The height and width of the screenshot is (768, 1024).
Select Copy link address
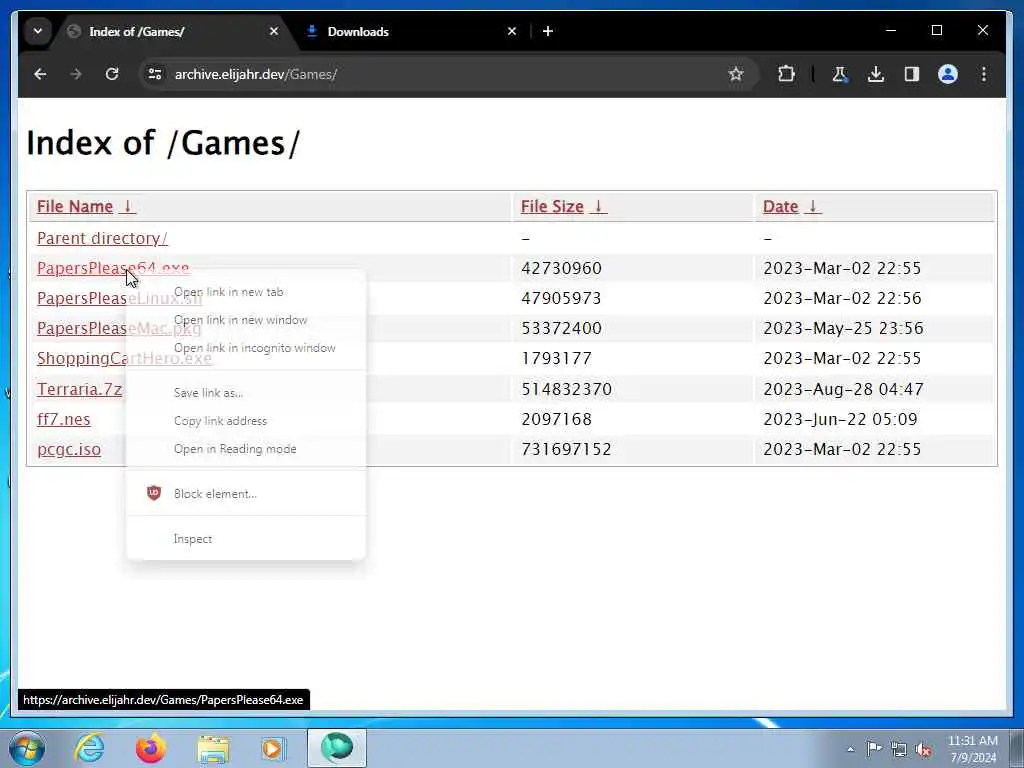246,421
